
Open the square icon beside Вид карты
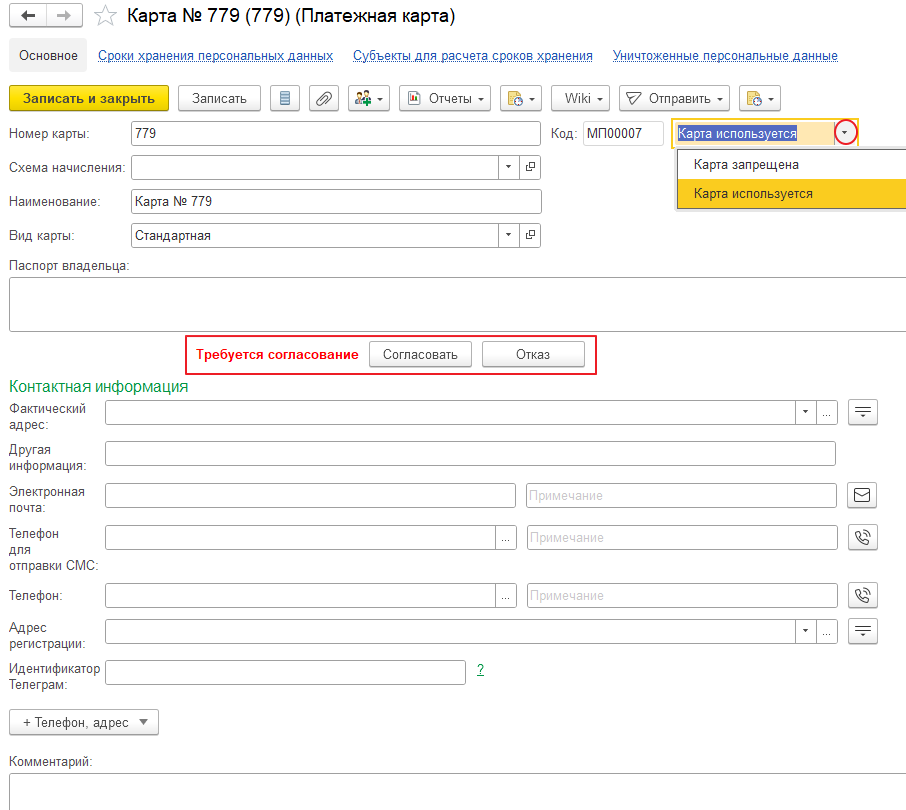tap(531, 235)
